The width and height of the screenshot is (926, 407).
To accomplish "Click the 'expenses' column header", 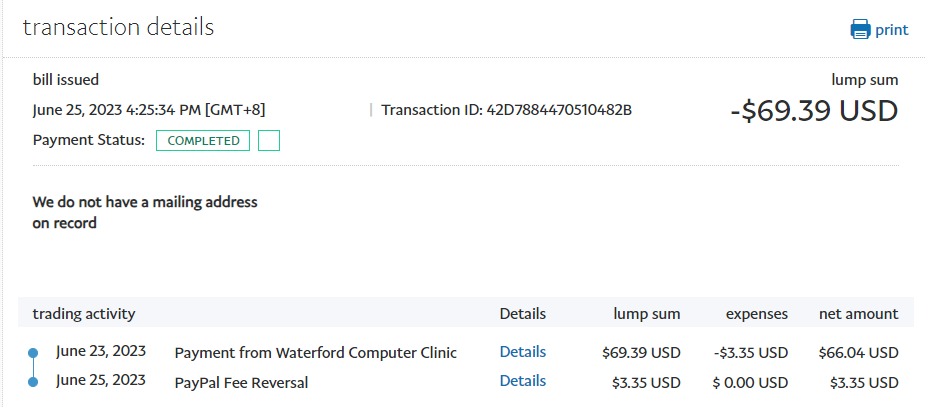I will coord(757,314).
